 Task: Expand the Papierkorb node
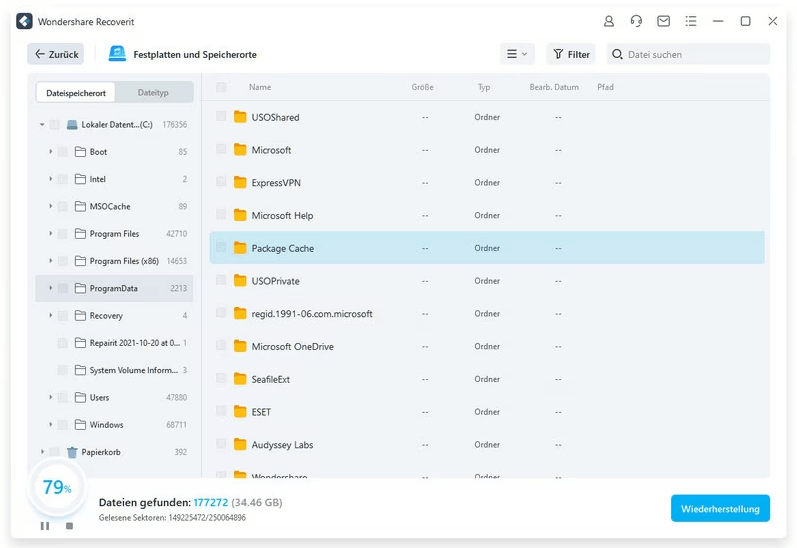tap(42, 452)
